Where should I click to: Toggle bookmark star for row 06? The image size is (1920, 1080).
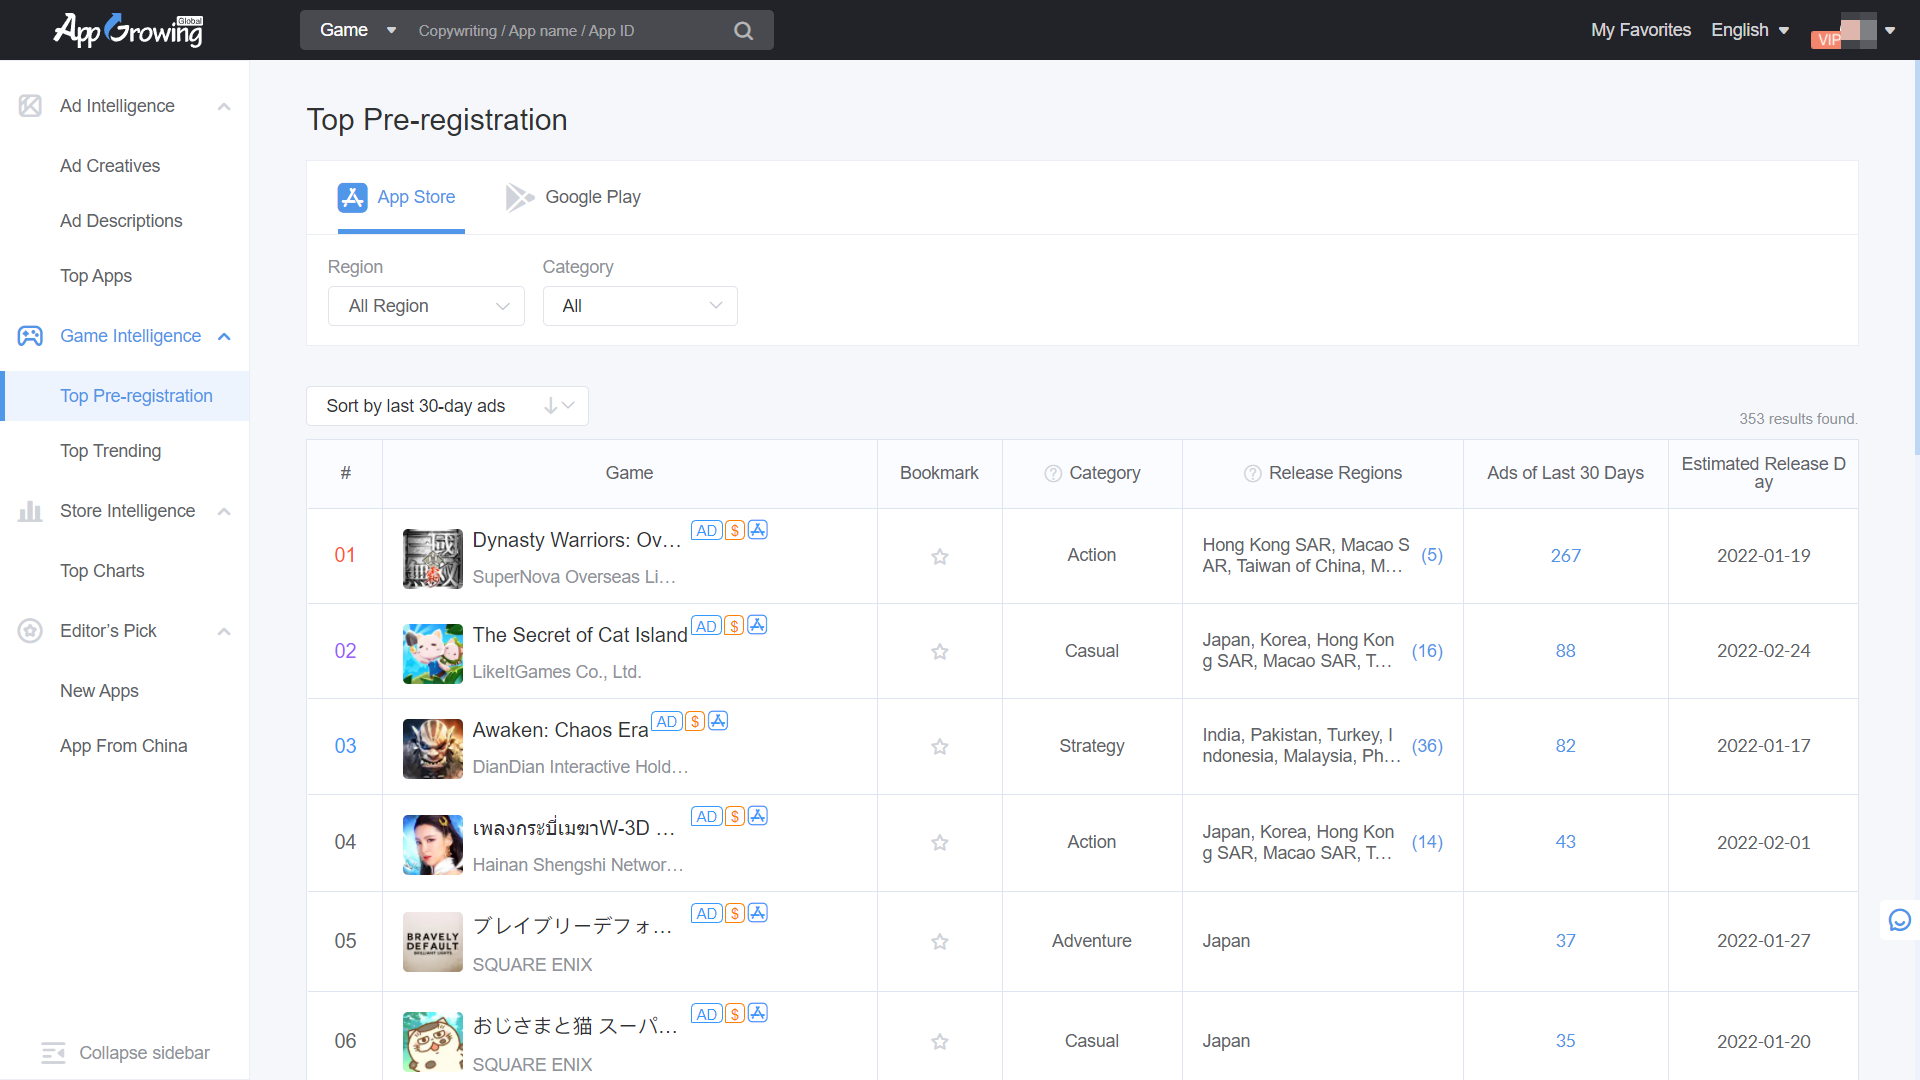pos(940,1042)
